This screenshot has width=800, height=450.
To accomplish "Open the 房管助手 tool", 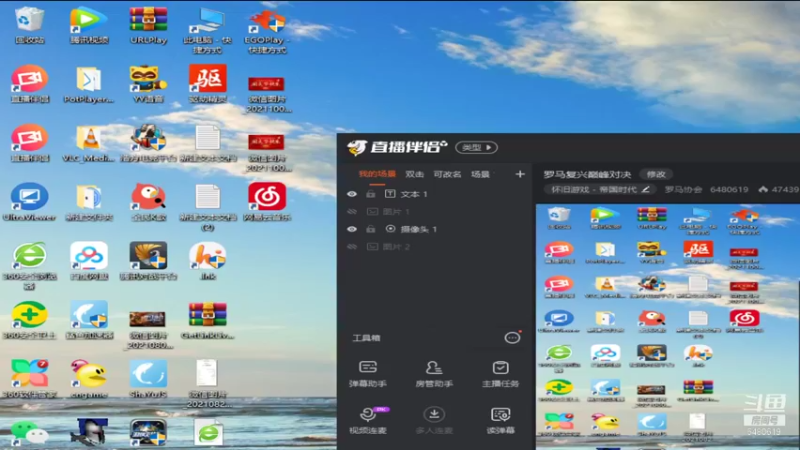I will 434,373.
